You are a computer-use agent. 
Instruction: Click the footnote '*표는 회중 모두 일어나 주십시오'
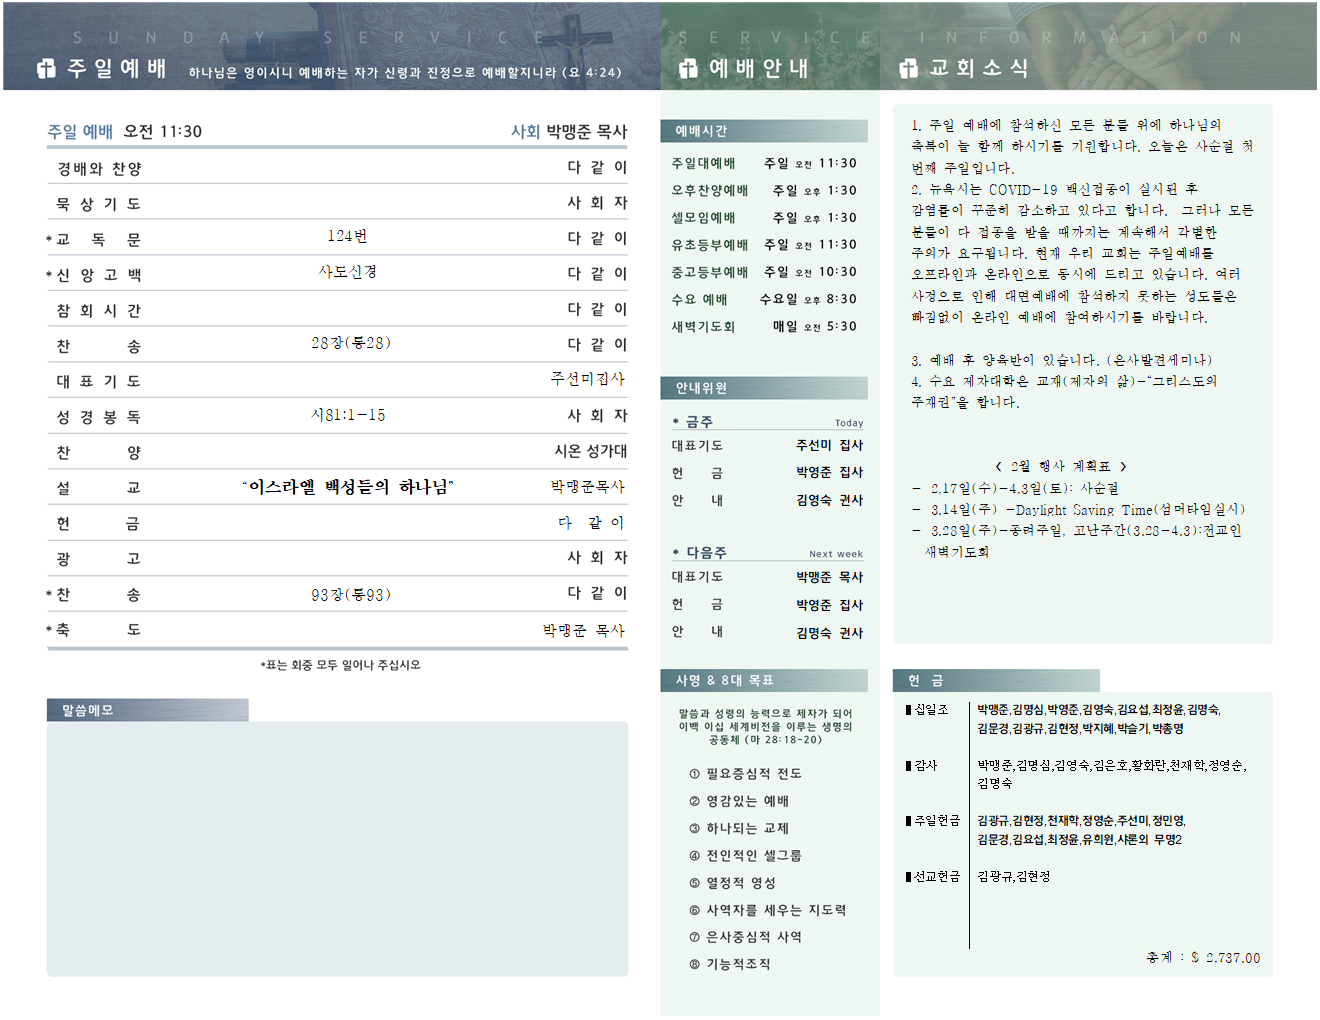coord(340,665)
